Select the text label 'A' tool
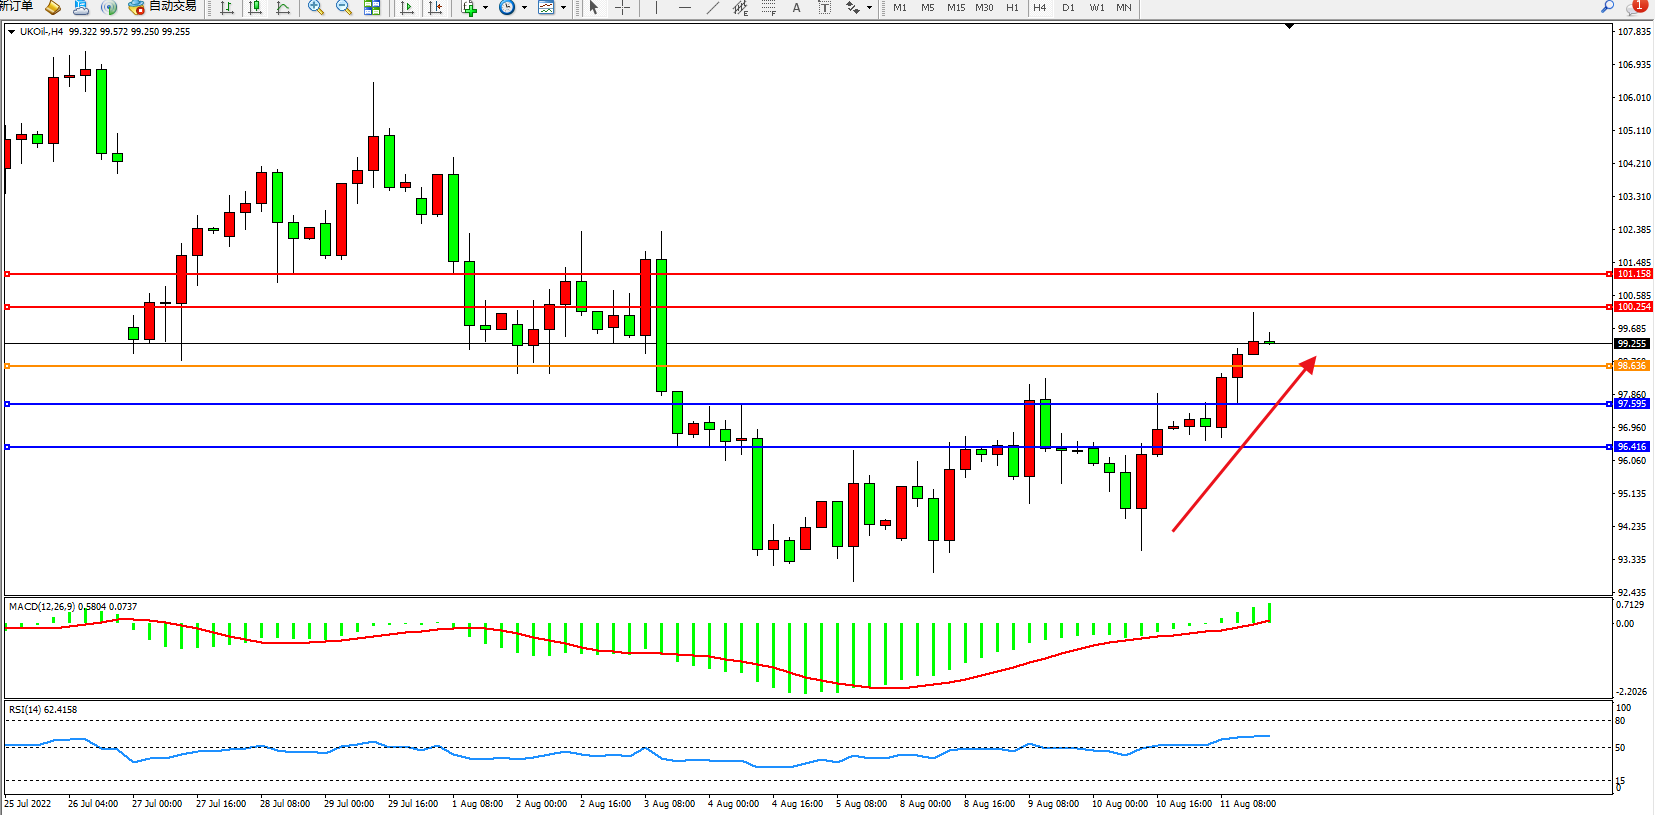1655x815 pixels. 796,8
